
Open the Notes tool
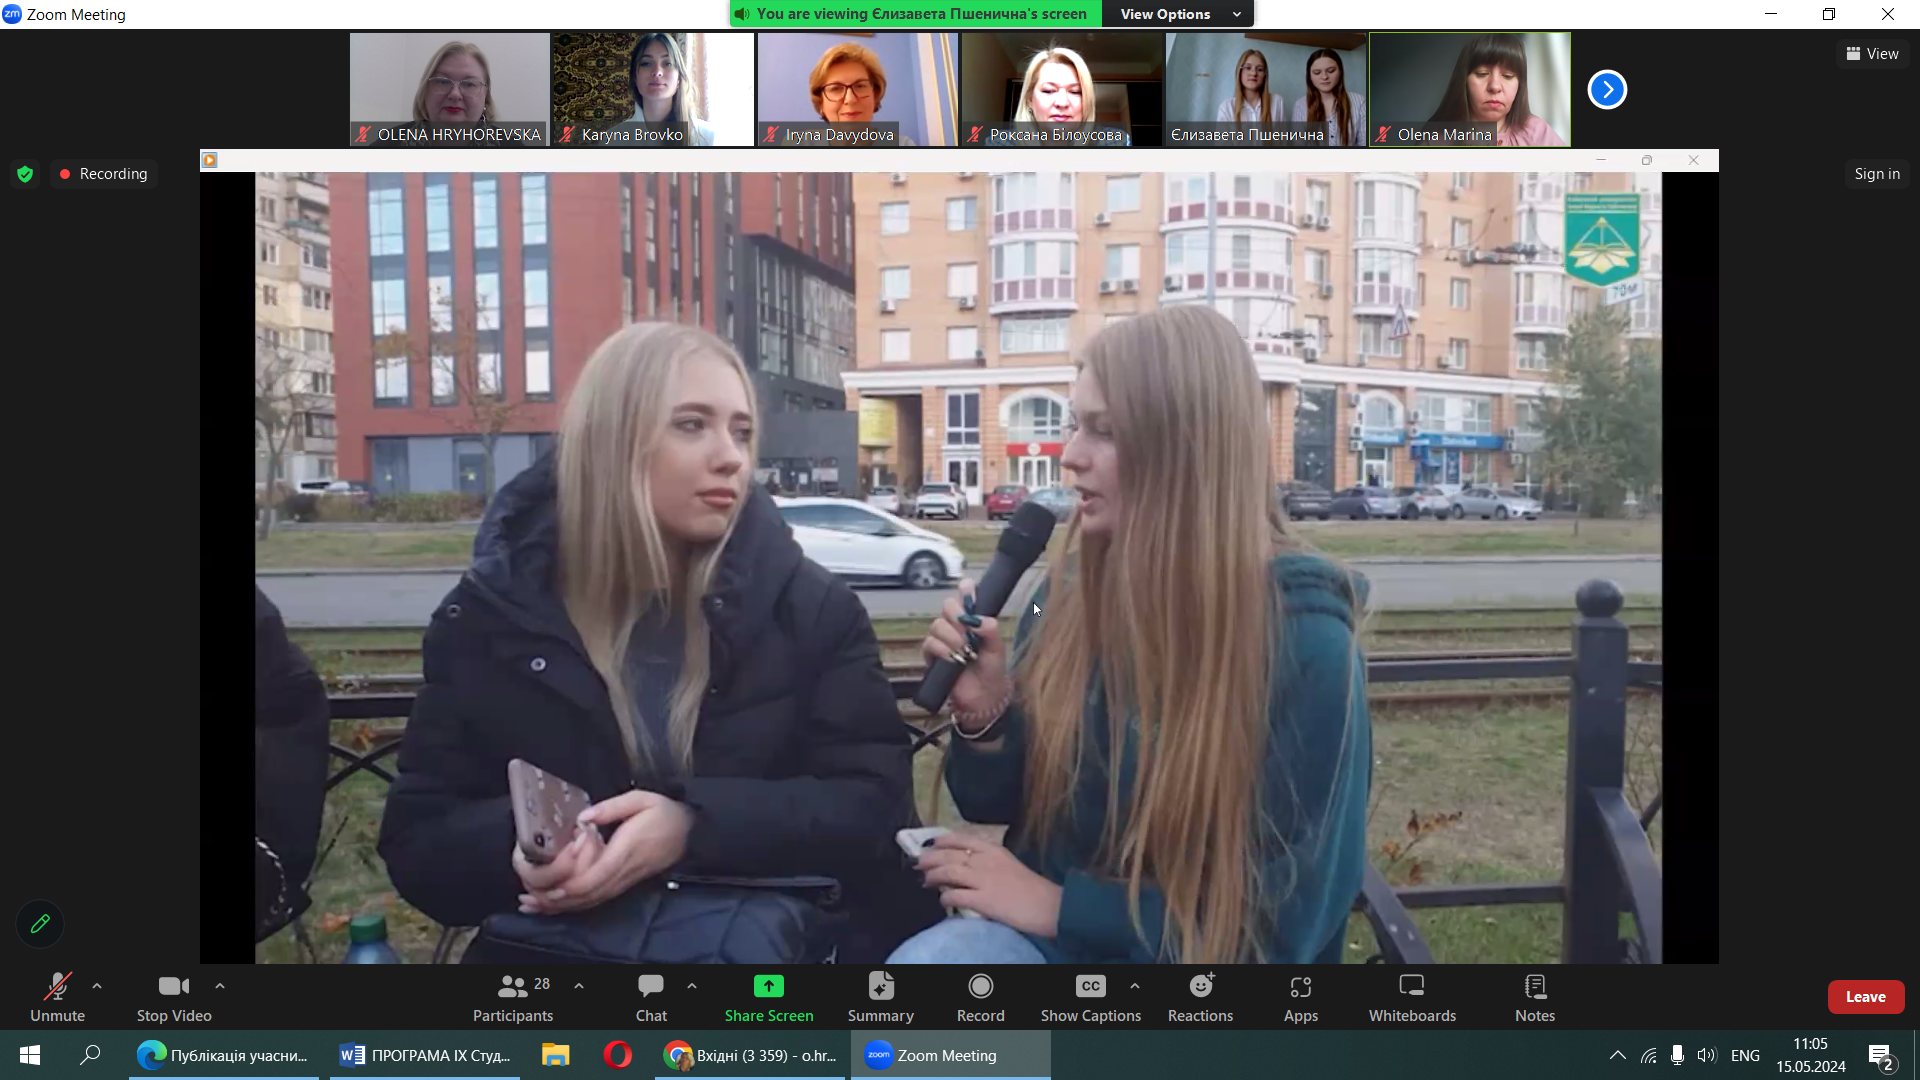pyautogui.click(x=1534, y=997)
